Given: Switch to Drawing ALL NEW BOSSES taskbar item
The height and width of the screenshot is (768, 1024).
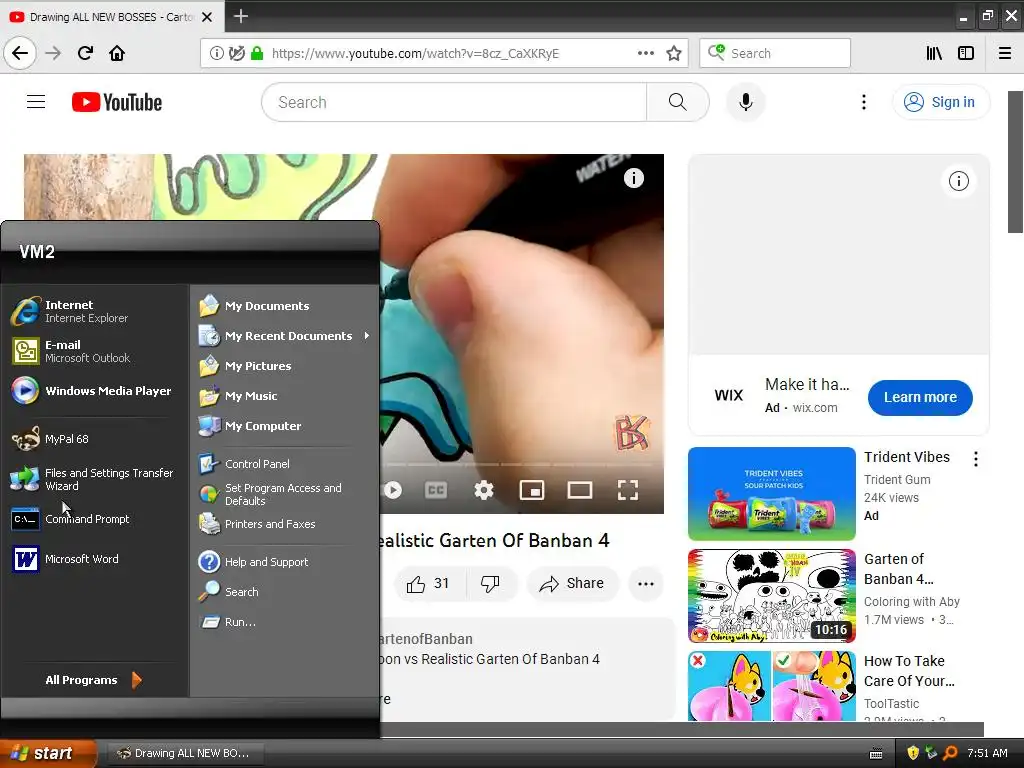Looking at the screenshot, I should pyautogui.click(x=185, y=753).
